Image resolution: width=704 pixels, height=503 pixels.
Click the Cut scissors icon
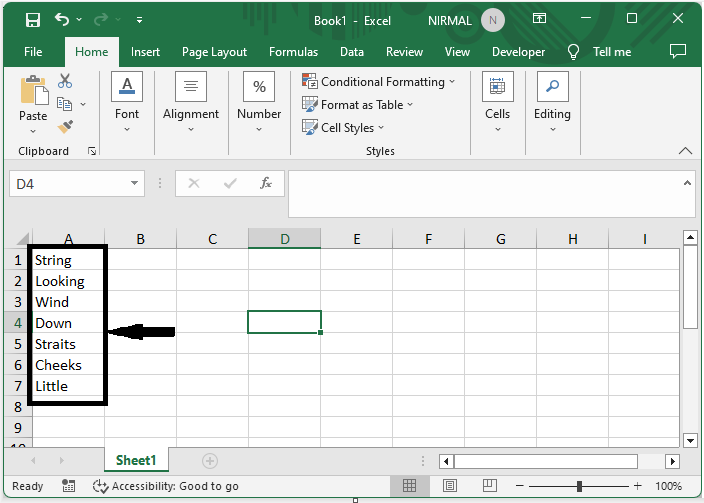65,81
